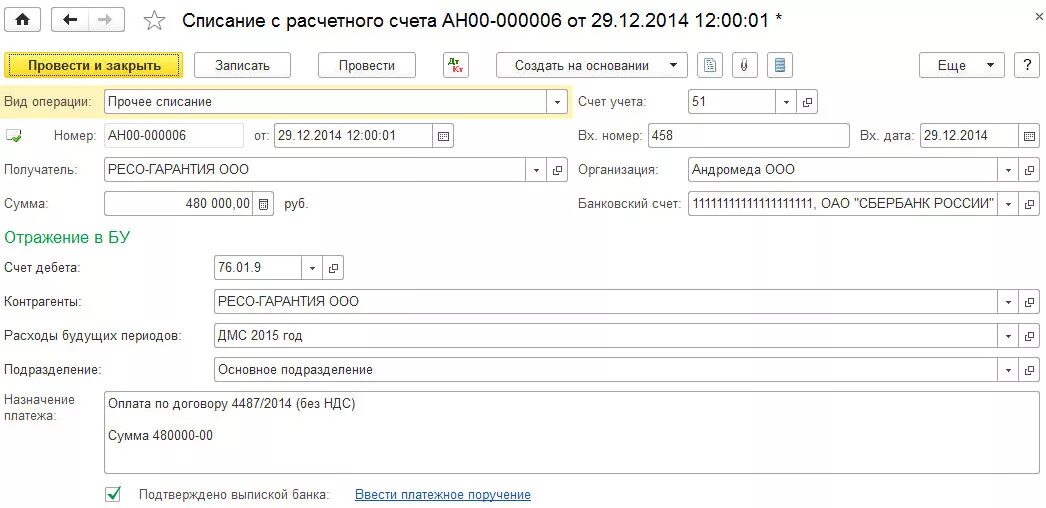Expand the Получатель dropdown
1046x508 pixels.
536,170
